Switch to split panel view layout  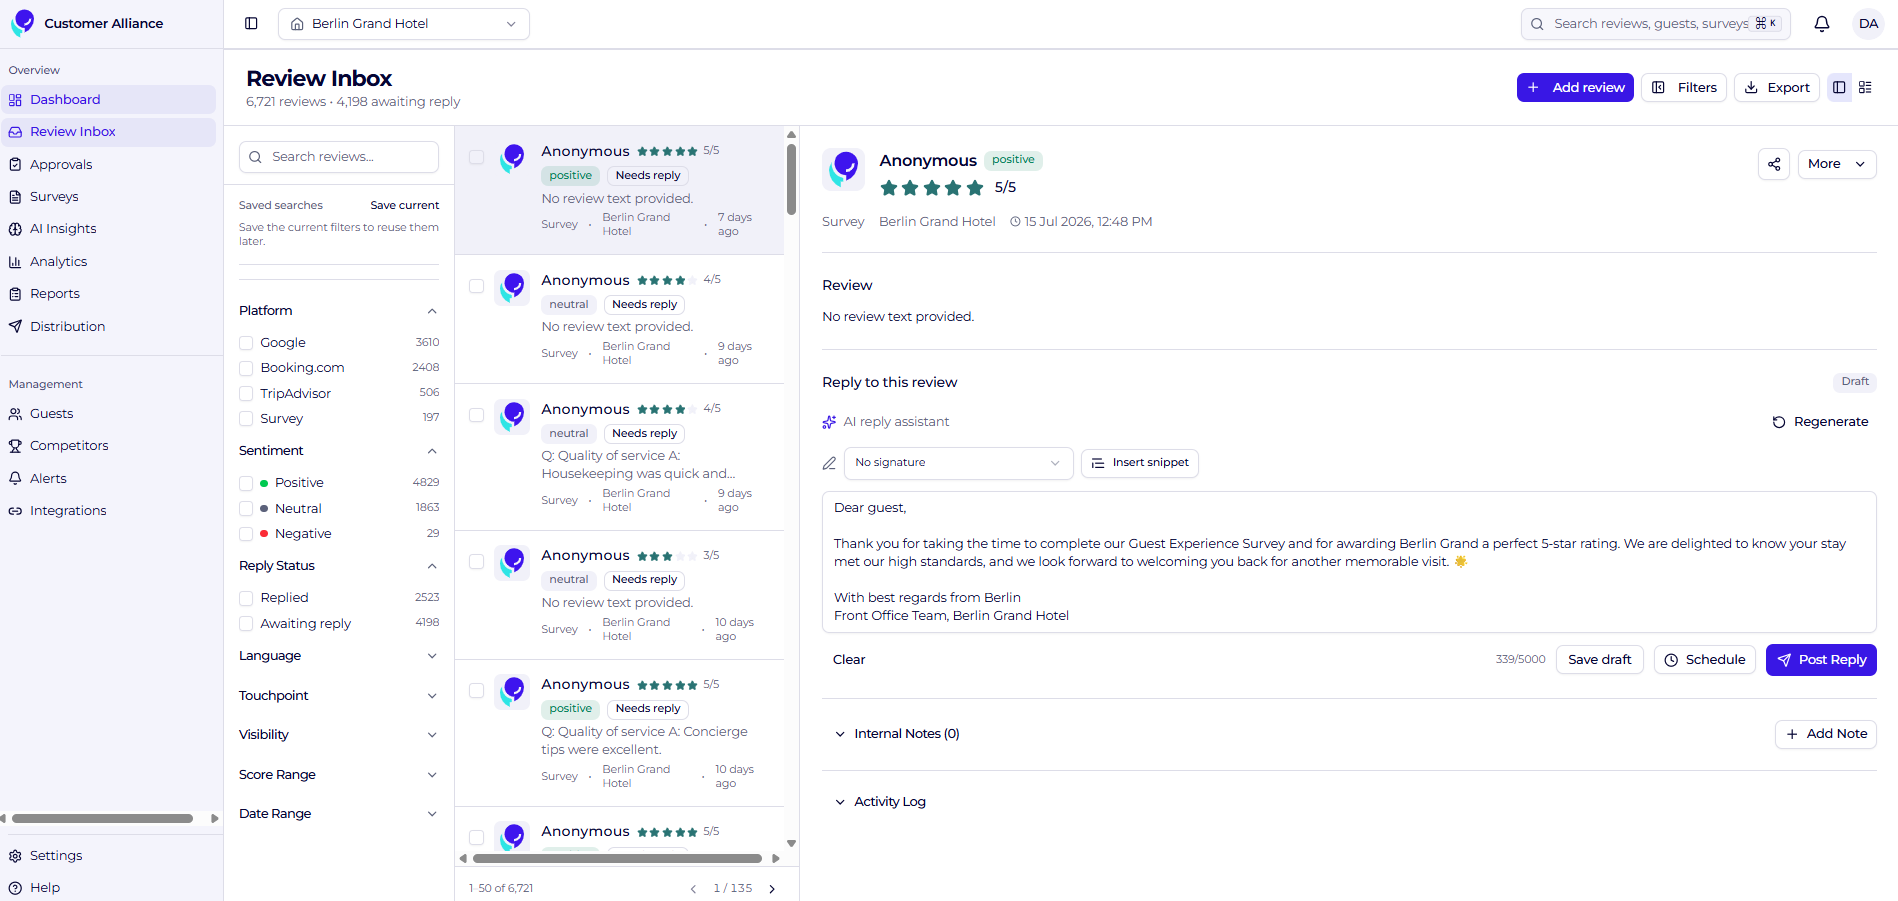[1839, 88]
